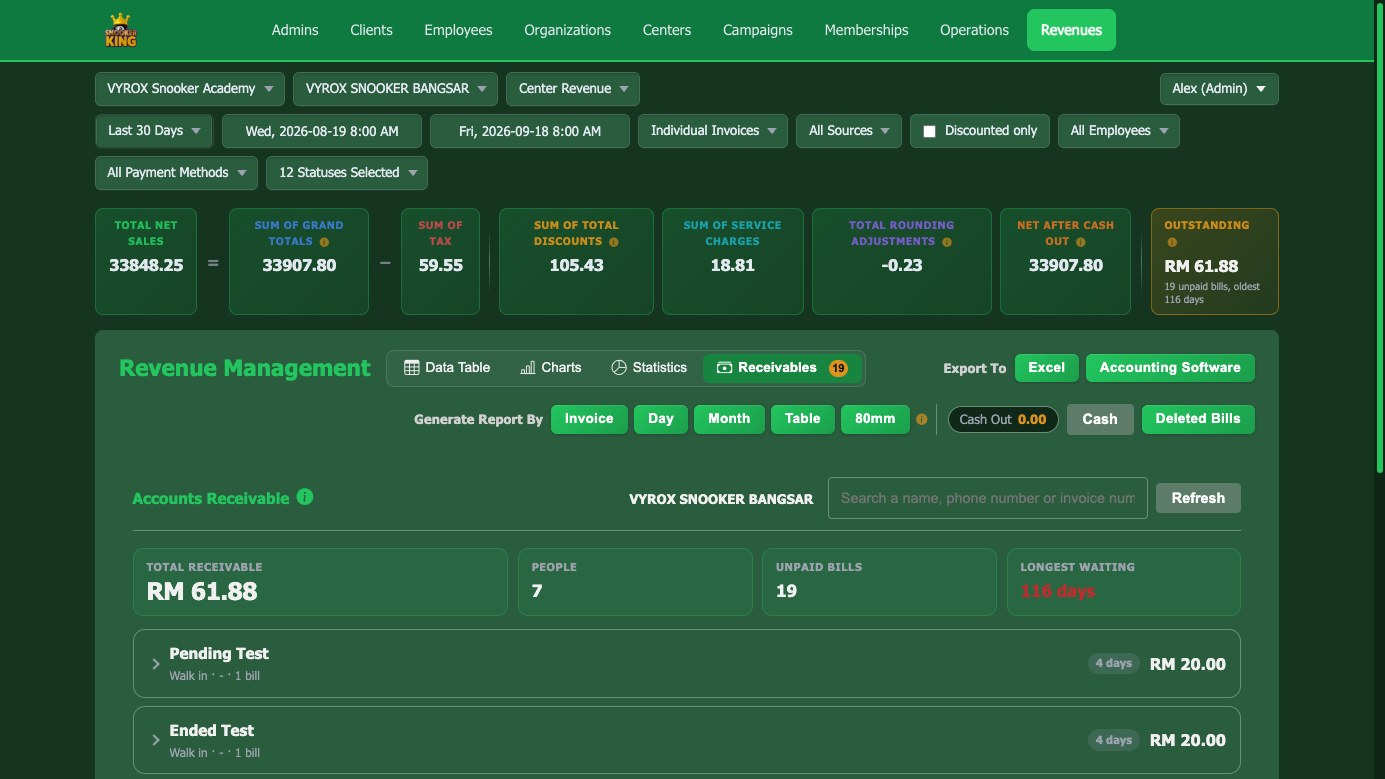This screenshot has height=779, width=1385.
Task: Click the Longest Waiting 116 days value
Action: coord(1057,591)
